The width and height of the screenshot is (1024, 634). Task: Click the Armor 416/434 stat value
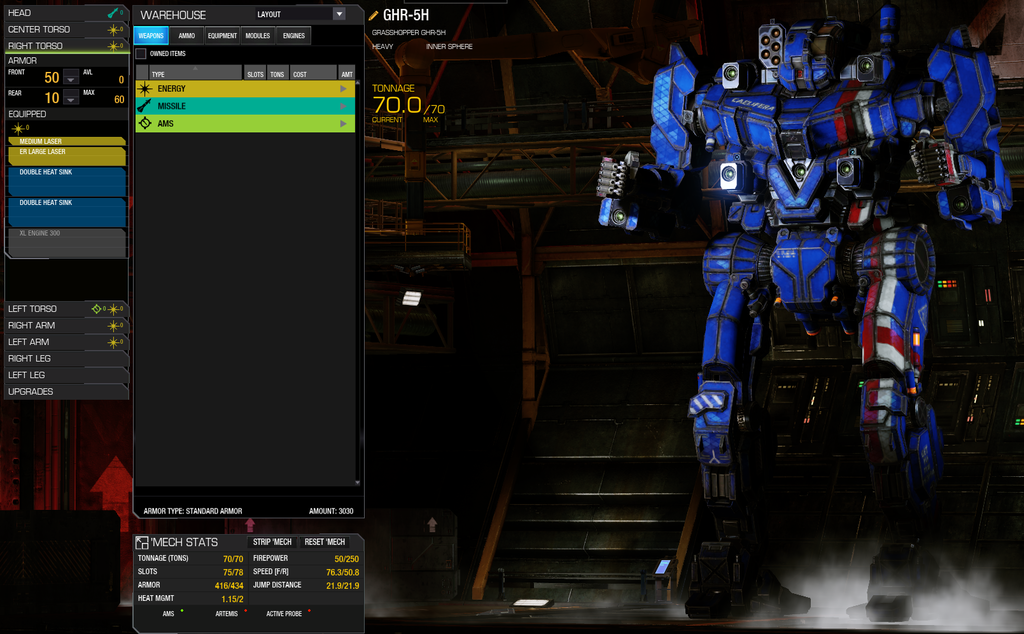229,586
